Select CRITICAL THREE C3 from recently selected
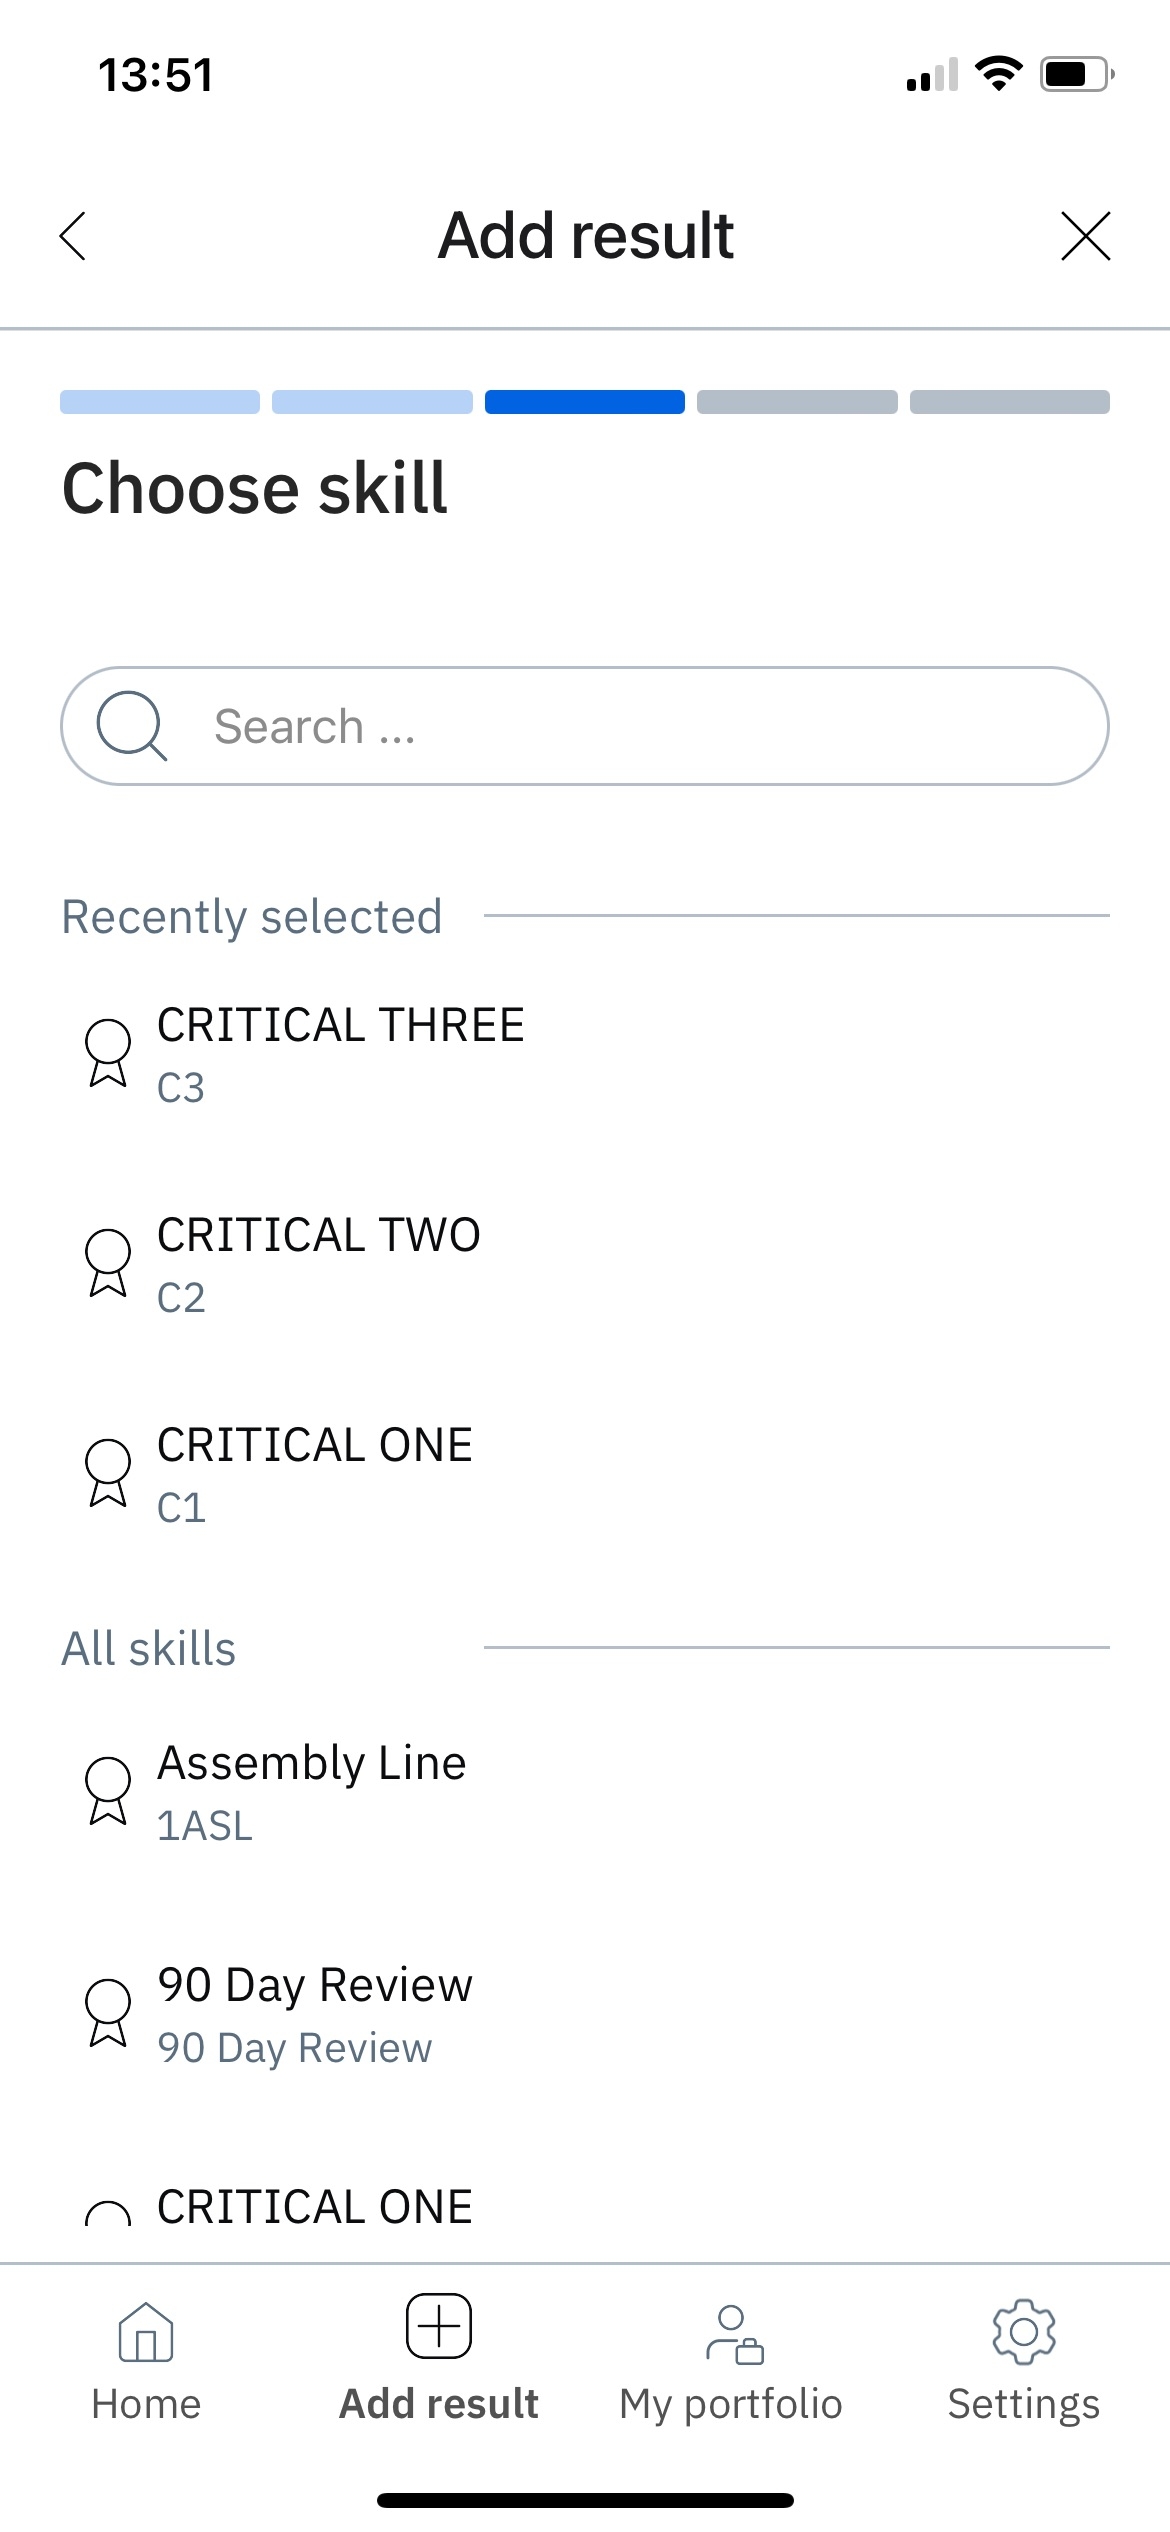The image size is (1170, 2532). pyautogui.click(x=585, y=1055)
